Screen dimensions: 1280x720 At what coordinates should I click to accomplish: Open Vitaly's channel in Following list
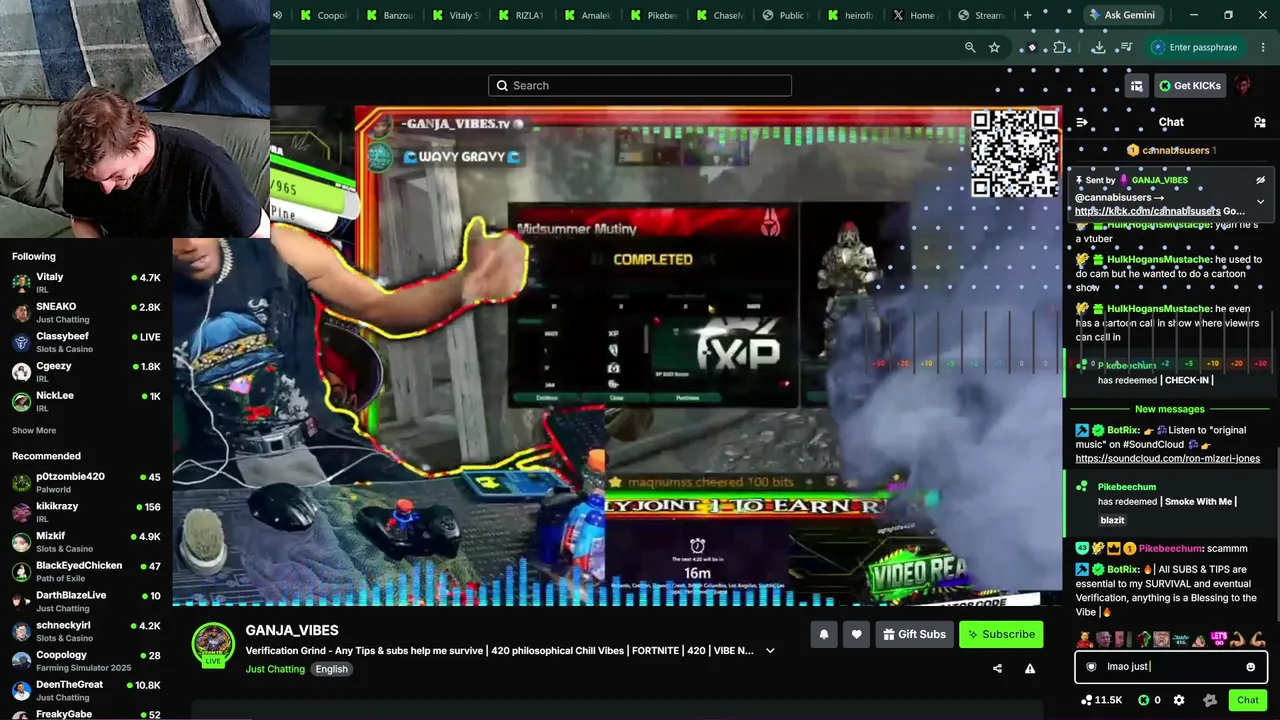pyautogui.click(x=86, y=282)
